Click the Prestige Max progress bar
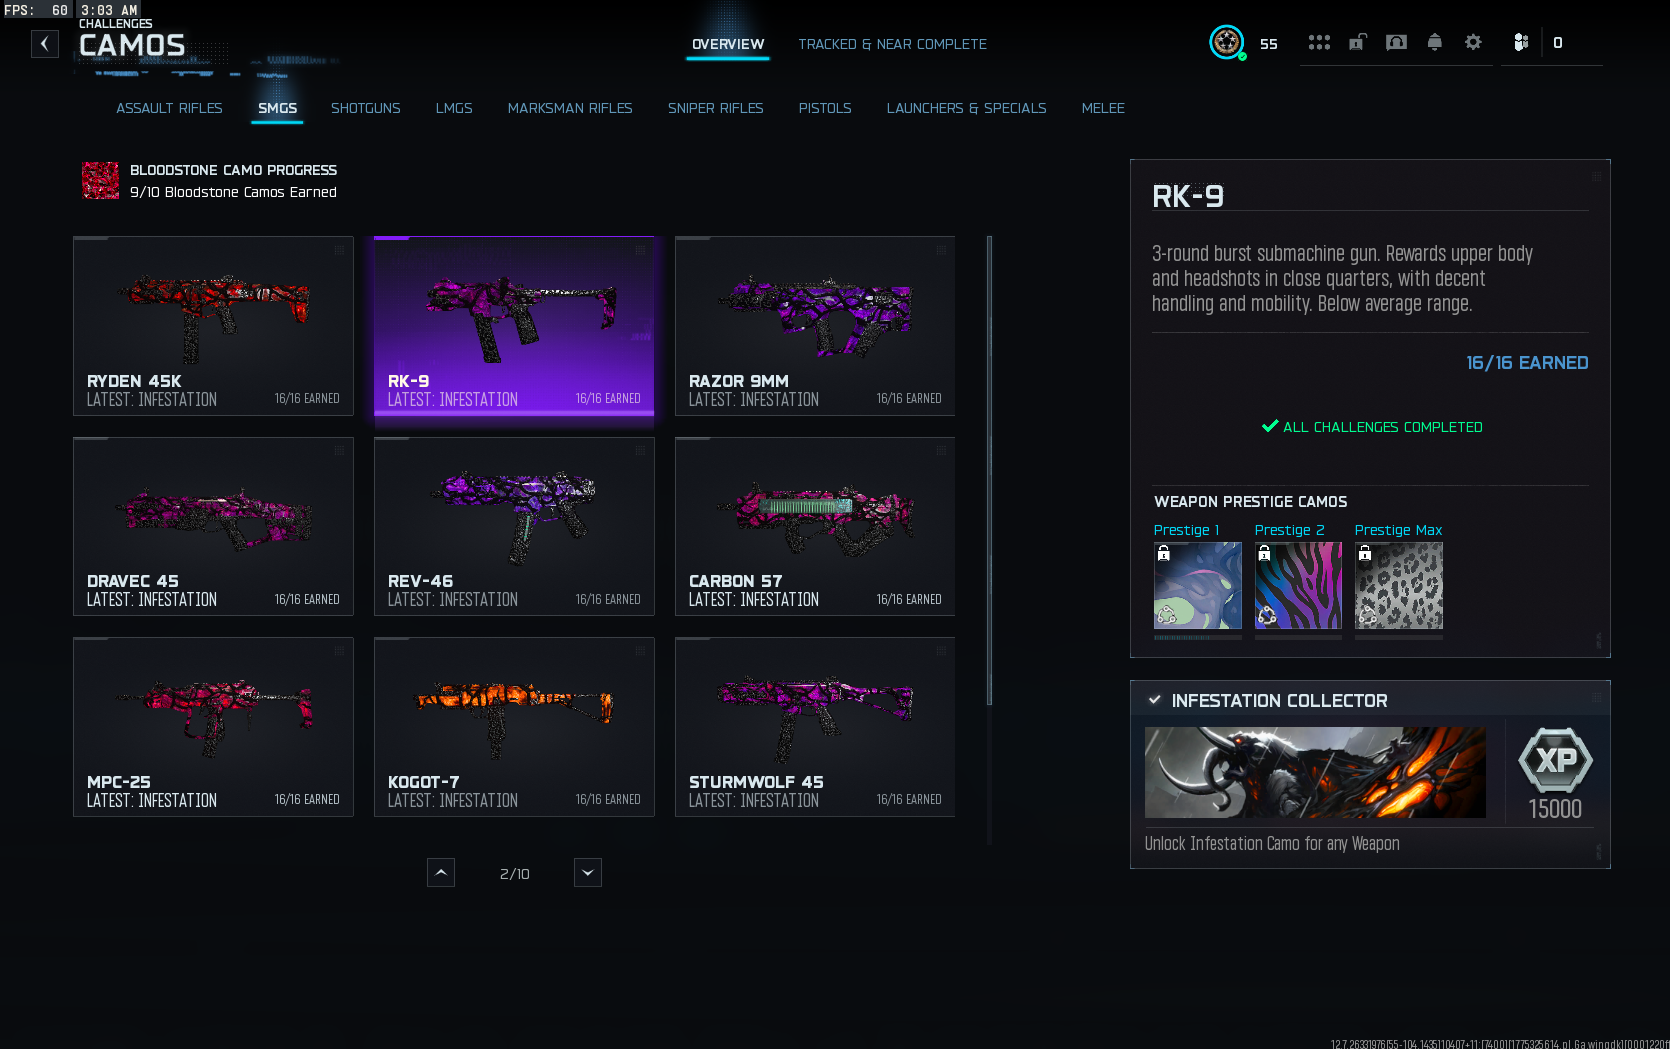The image size is (1670, 1049). coord(1399,637)
